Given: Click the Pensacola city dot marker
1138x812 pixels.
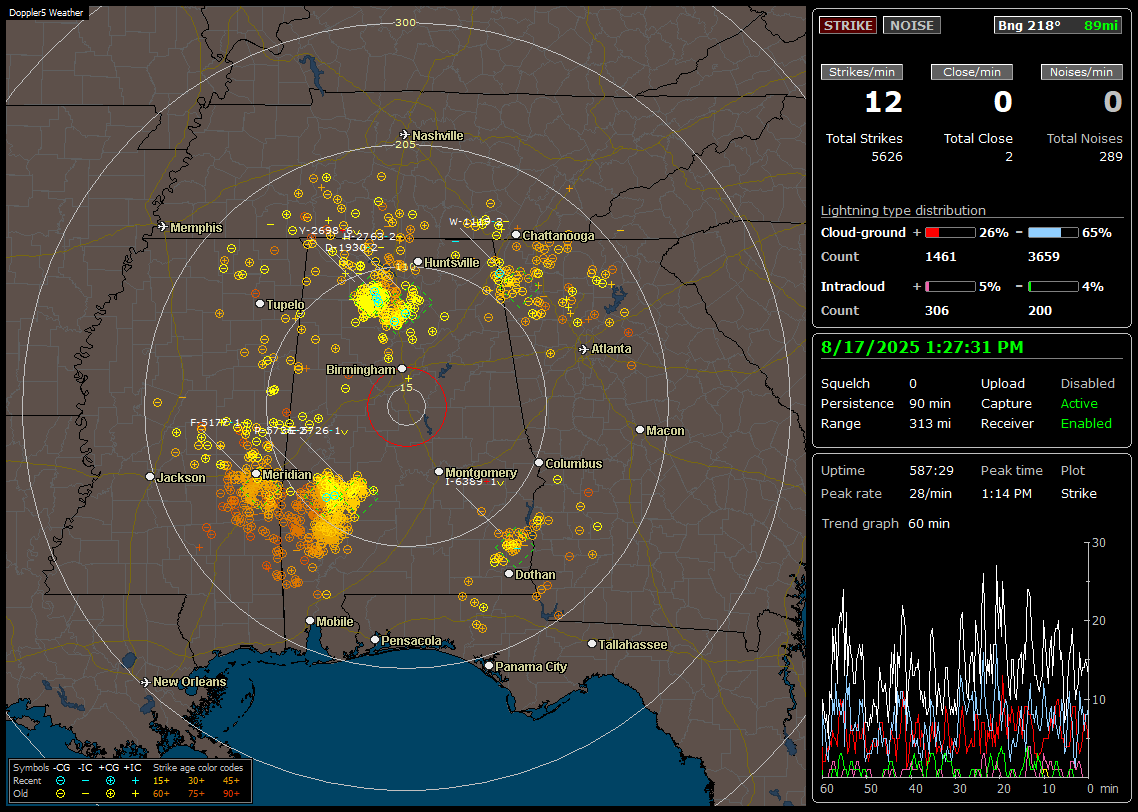Looking at the screenshot, I should tap(375, 639).
